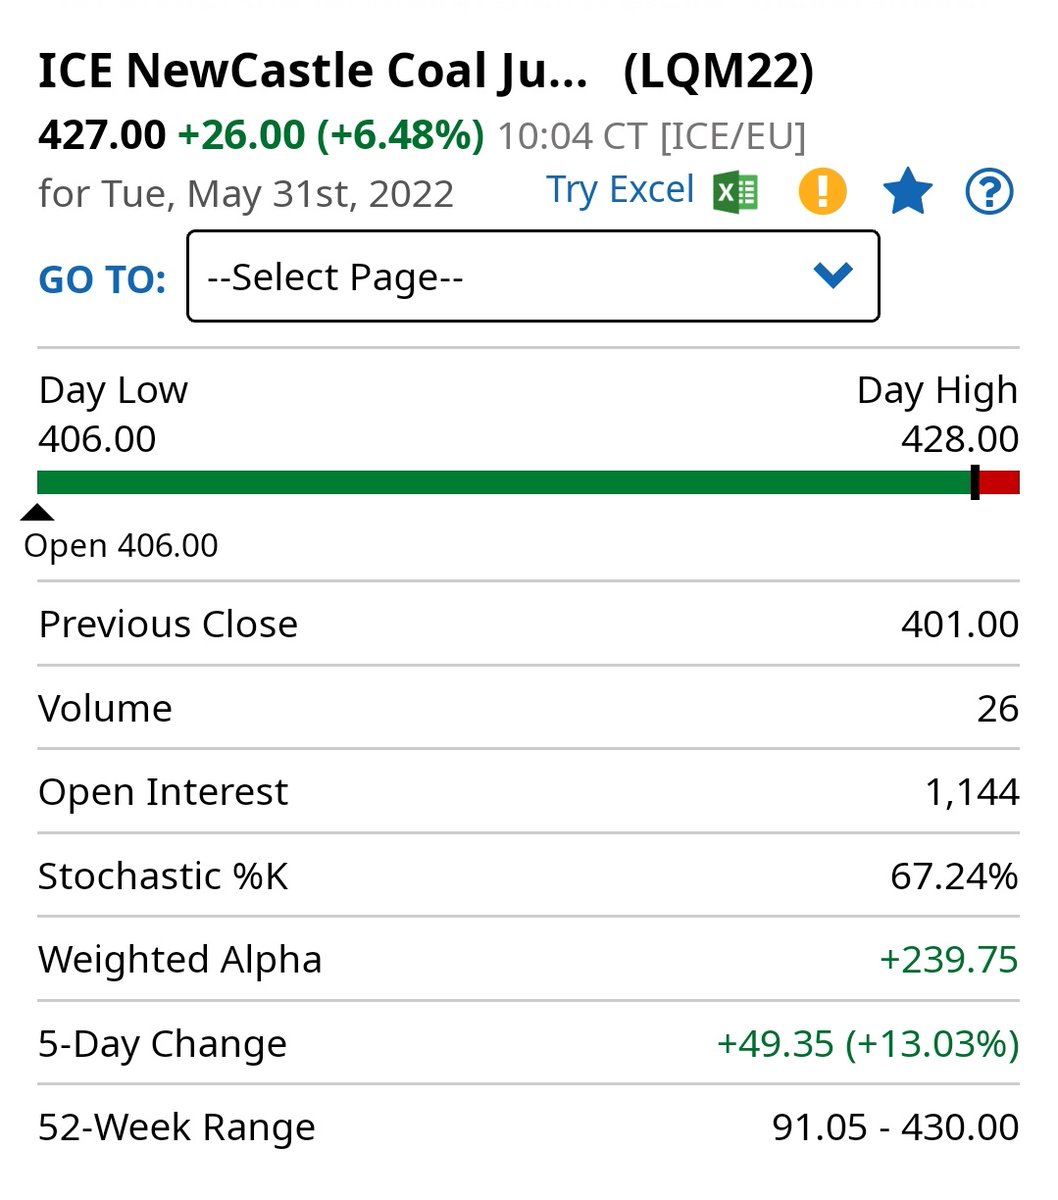Click the Previous Close value 401.00
Screen dimensions: 1058x1200
[x=960, y=624]
